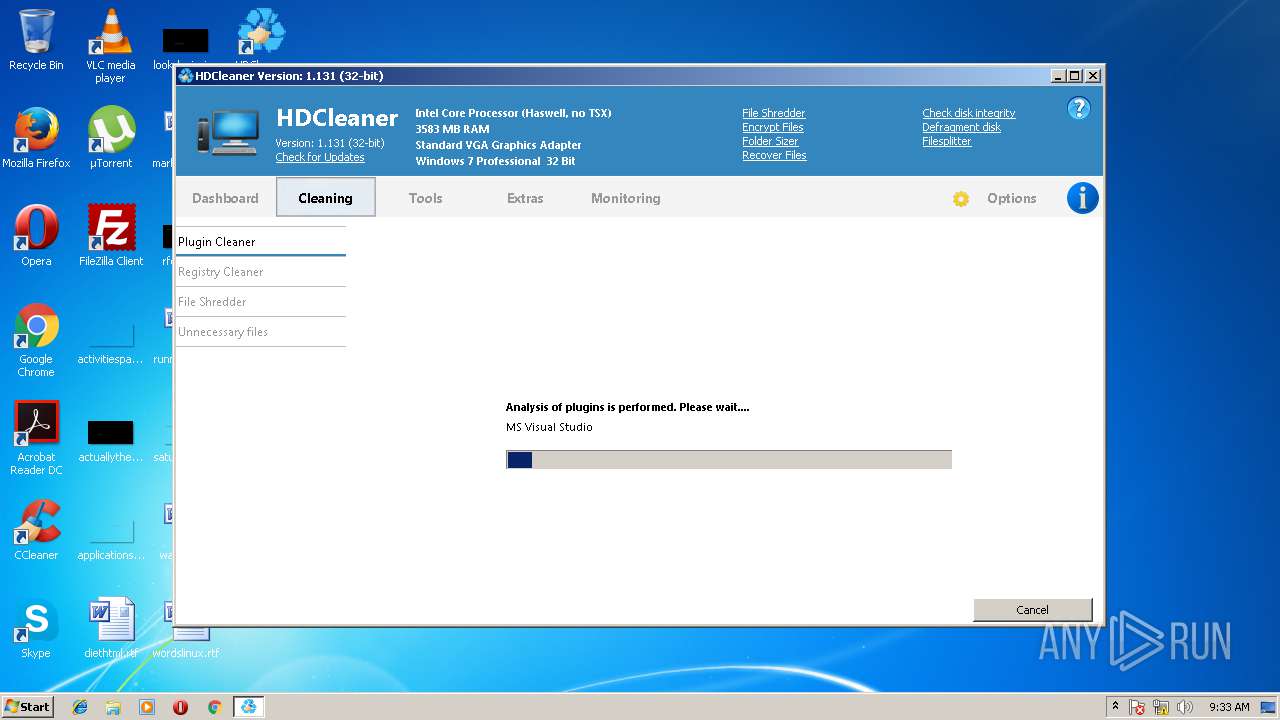The image size is (1280, 720).
Task: Click Action Center flag tray icon
Action: click(1137, 707)
